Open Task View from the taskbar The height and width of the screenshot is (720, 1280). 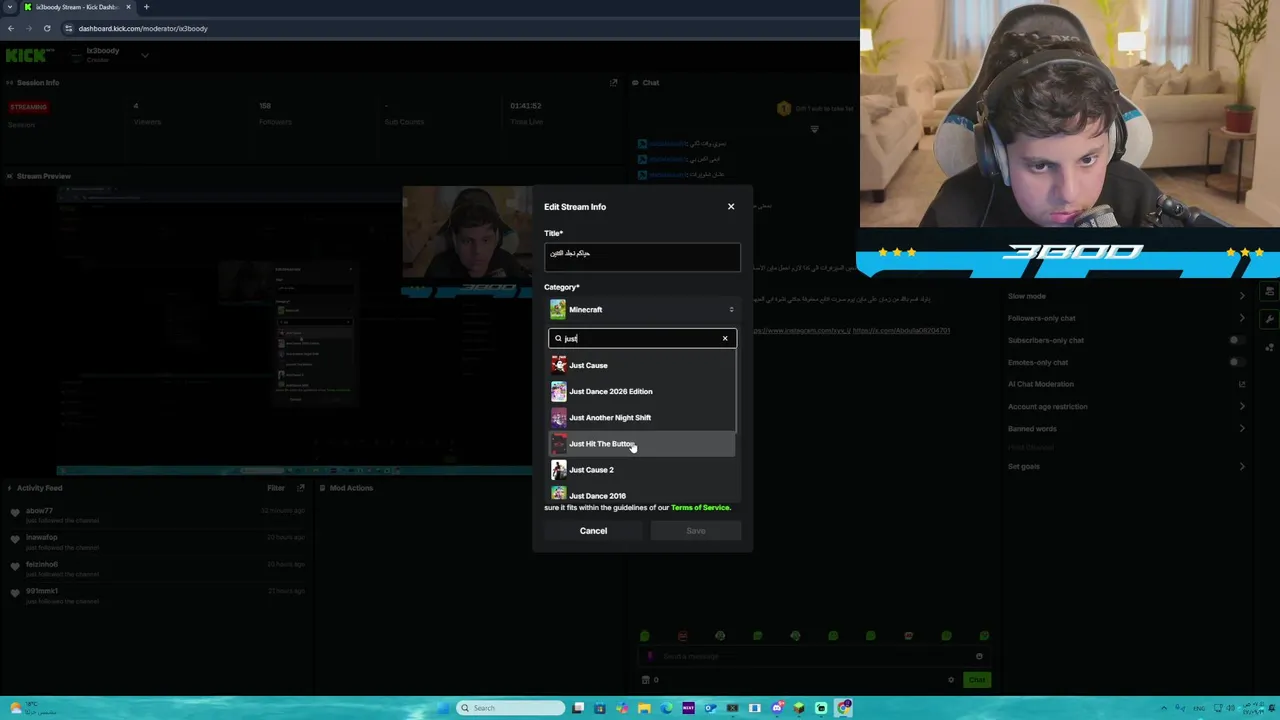[578, 708]
